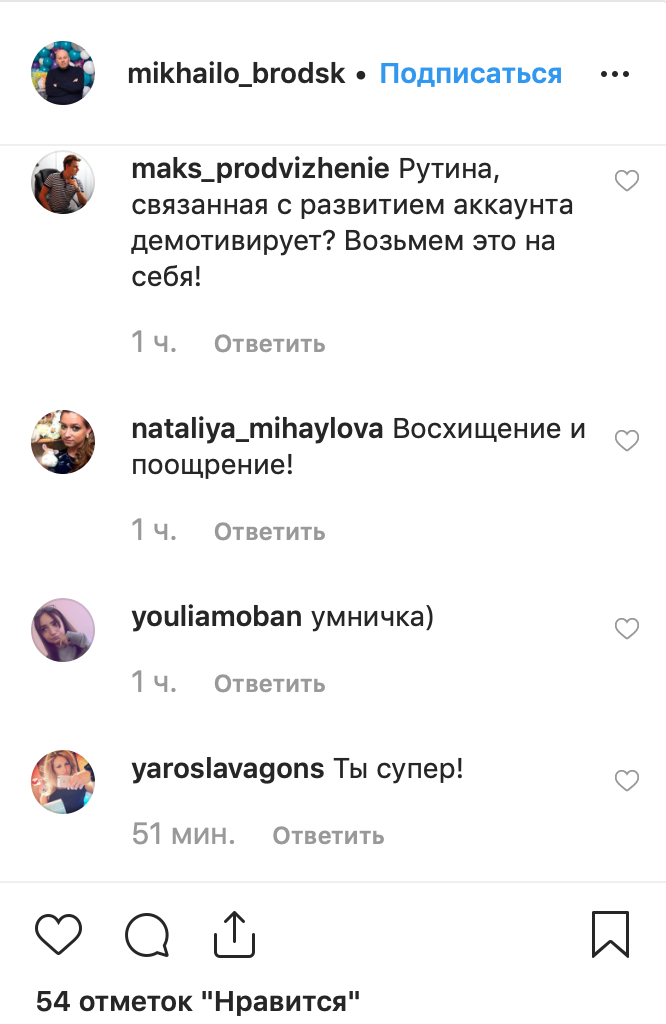View the 54 отметок "Нравится" likes list
This screenshot has height=1024, width=666.
(198, 1001)
